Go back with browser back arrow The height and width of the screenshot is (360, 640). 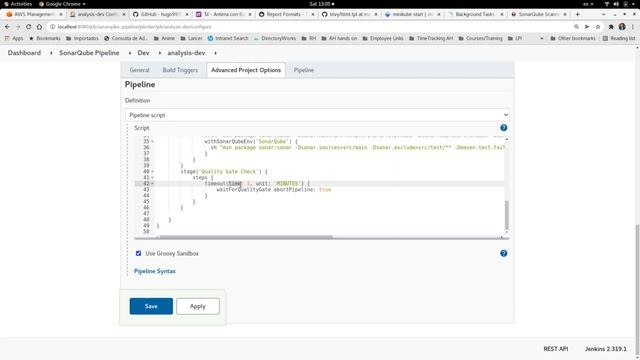coord(7,27)
